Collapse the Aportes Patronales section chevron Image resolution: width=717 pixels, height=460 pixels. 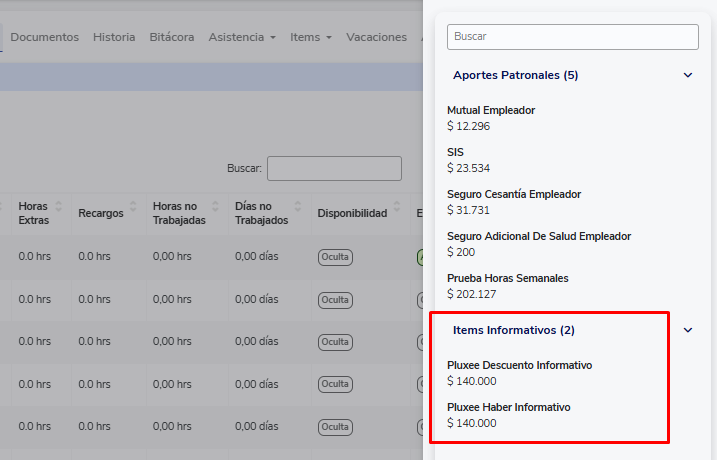687,75
